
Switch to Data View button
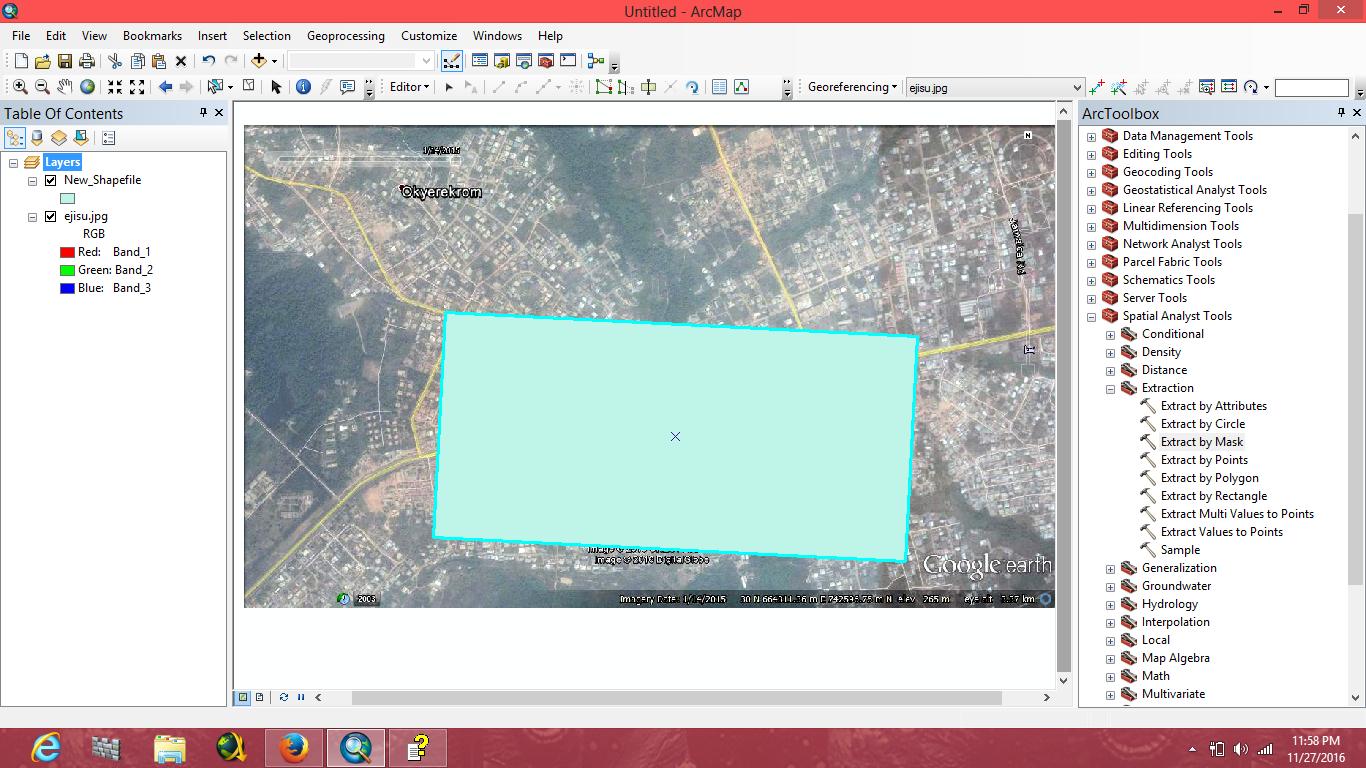243,697
